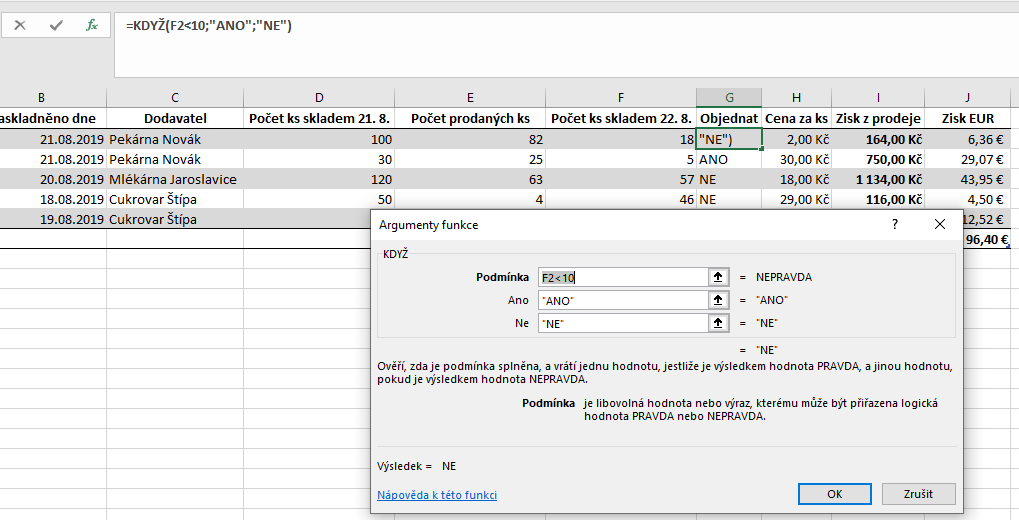Click the cell containing Mlékárna Jaroslavice

(174, 179)
